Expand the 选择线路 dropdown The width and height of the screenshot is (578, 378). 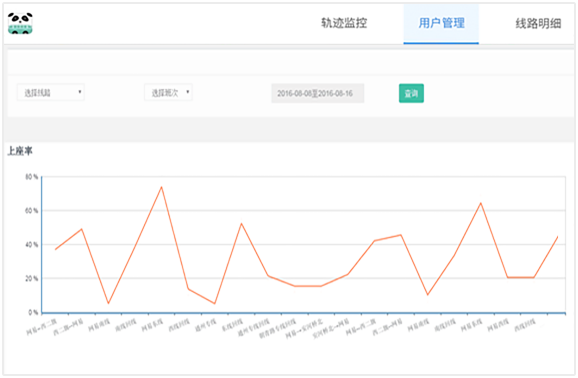pyautogui.click(x=51, y=93)
